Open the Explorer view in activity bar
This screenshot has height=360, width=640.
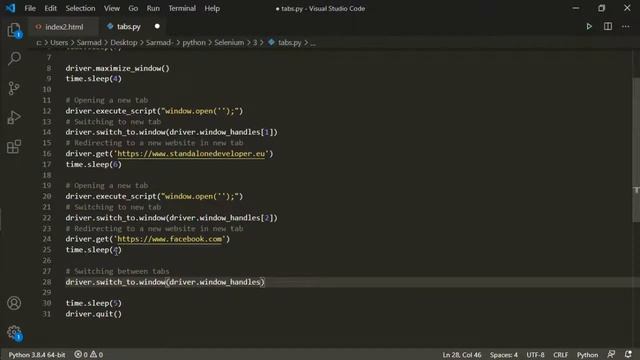[14, 30]
